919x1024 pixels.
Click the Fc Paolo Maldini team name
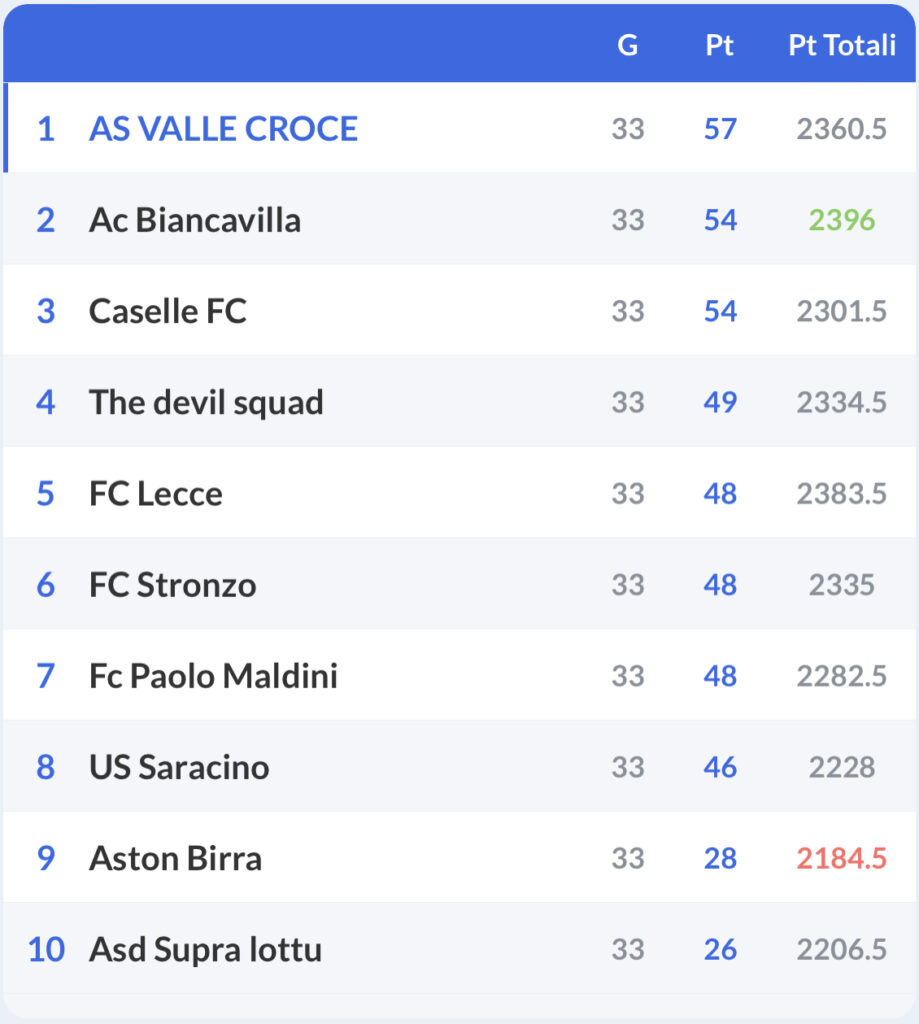(x=213, y=676)
